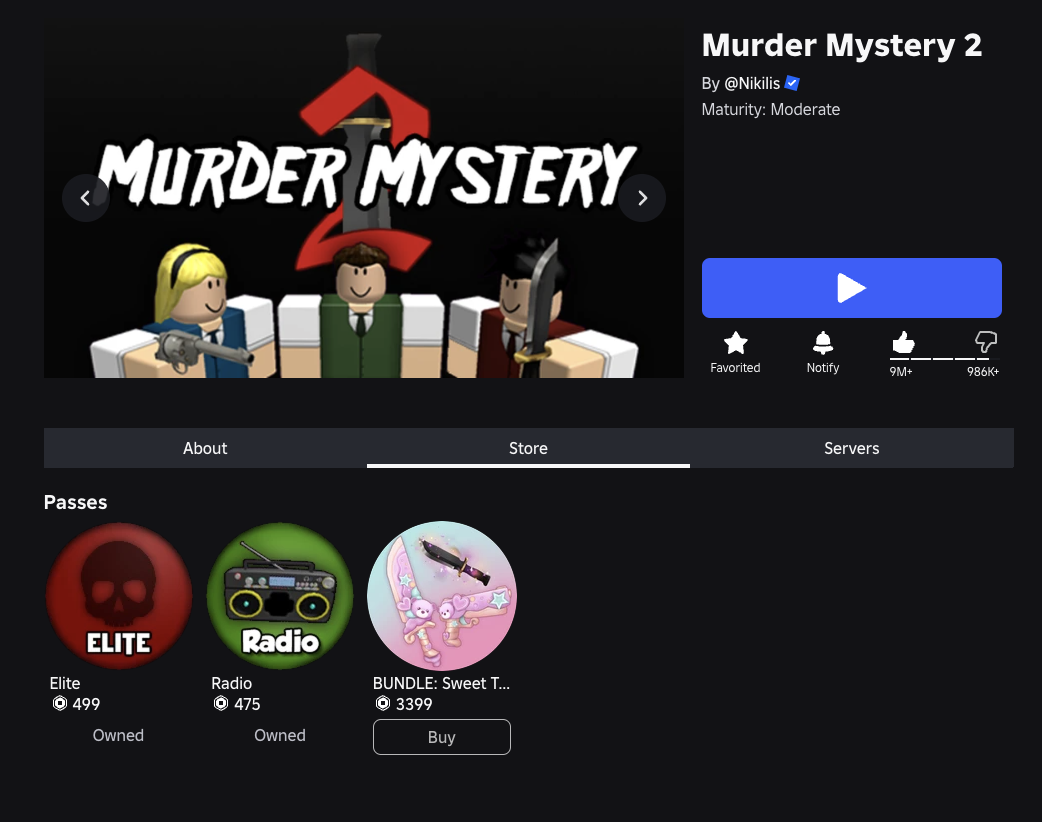Select the Store tab

tap(528, 448)
